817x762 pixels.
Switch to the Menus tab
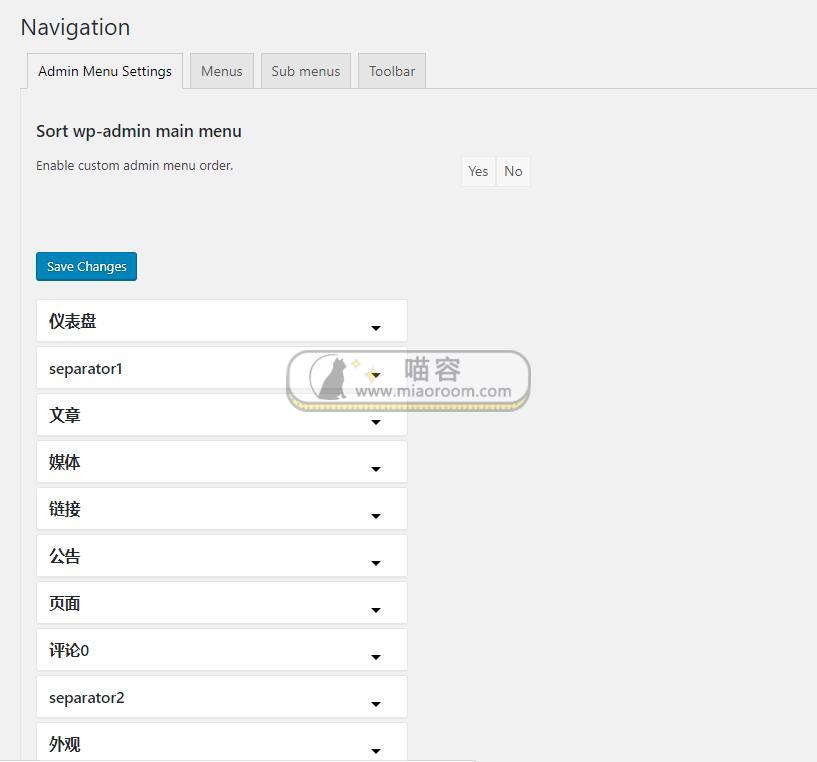pyautogui.click(x=221, y=71)
